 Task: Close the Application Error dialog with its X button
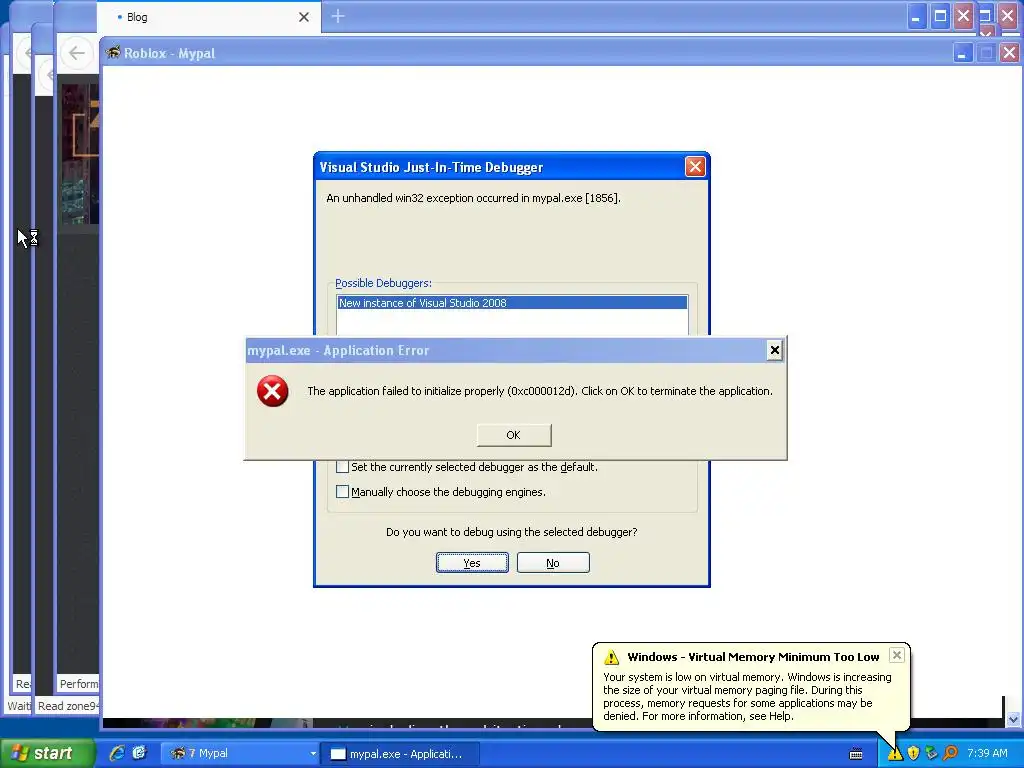(775, 350)
